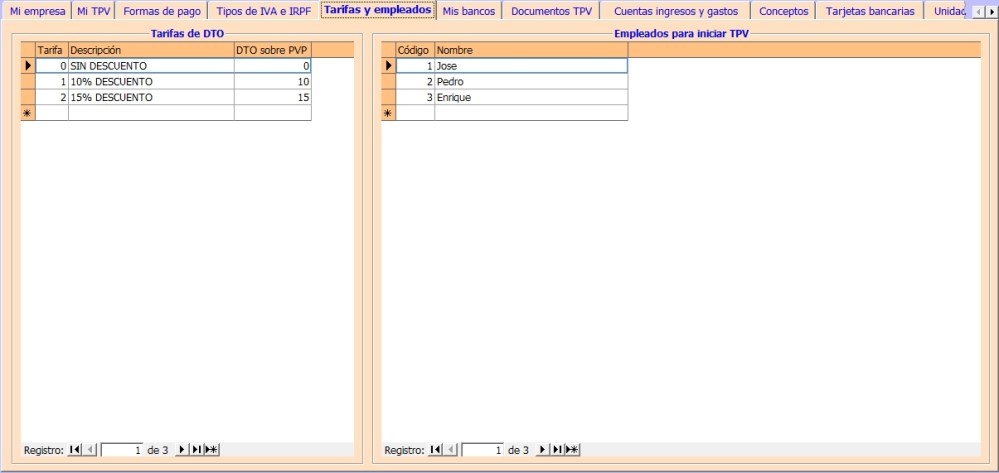
Task: Add new employee record via navigator button
Action: [x=571, y=450]
